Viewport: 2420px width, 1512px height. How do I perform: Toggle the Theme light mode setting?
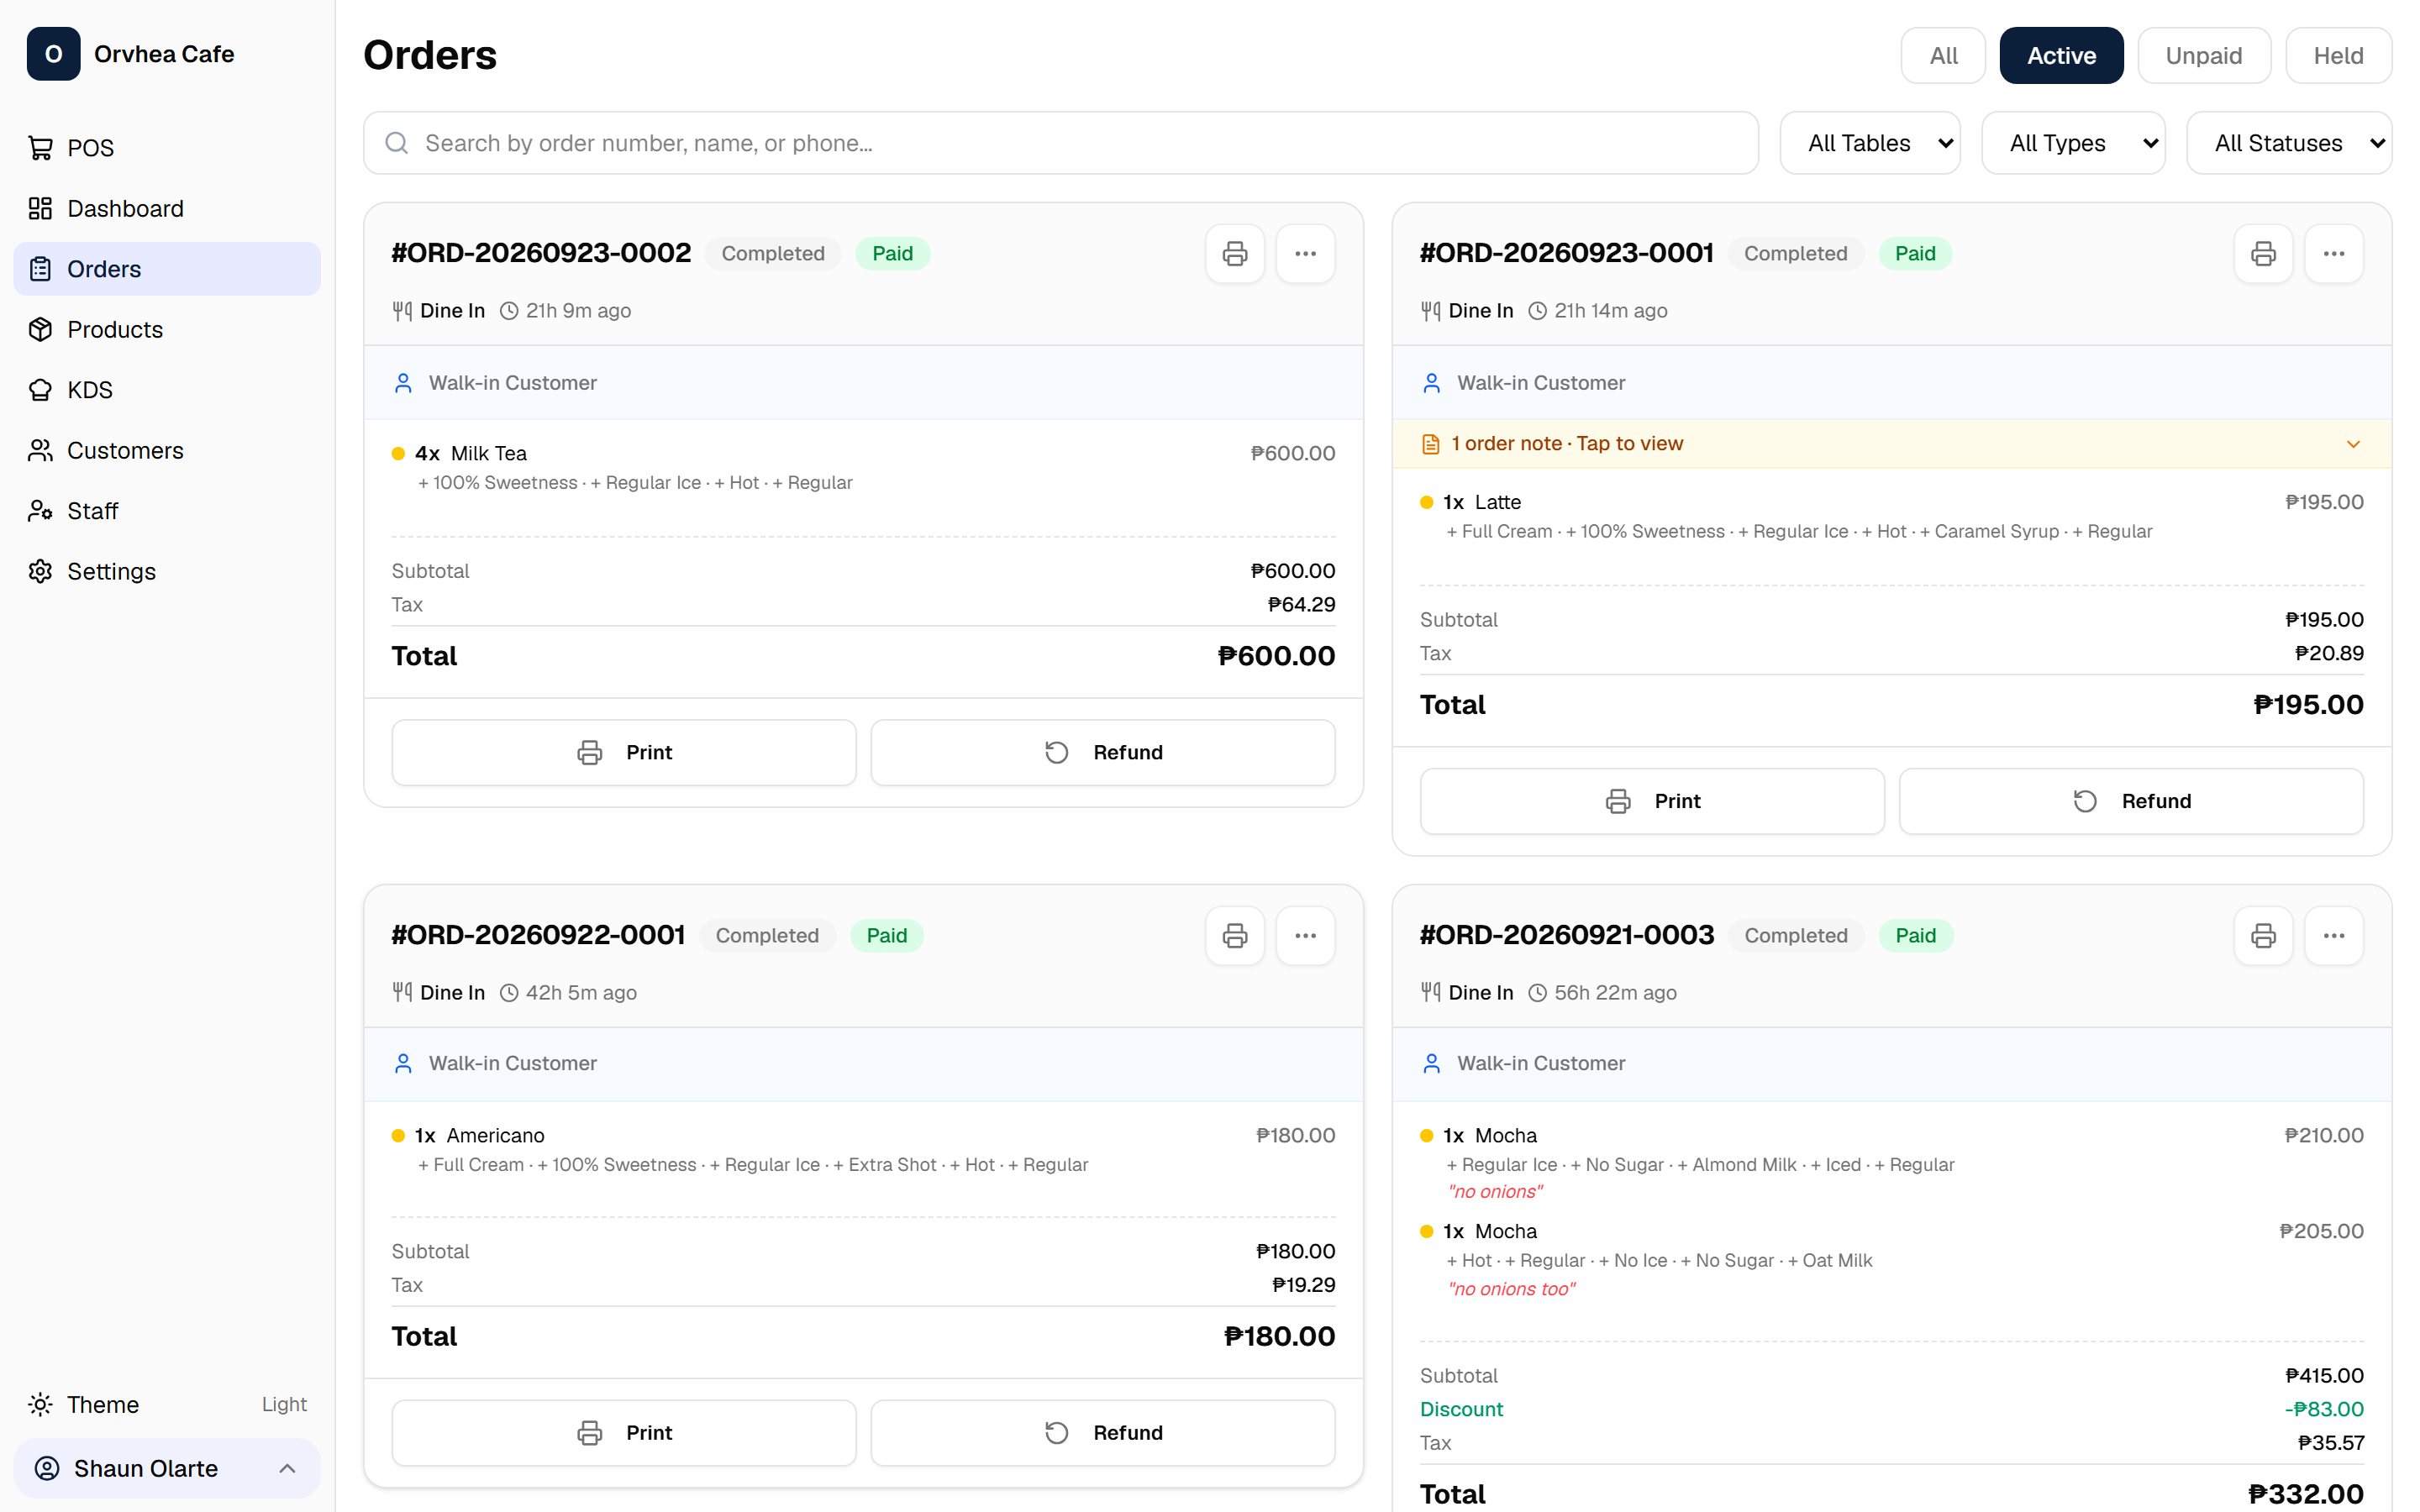click(x=167, y=1404)
